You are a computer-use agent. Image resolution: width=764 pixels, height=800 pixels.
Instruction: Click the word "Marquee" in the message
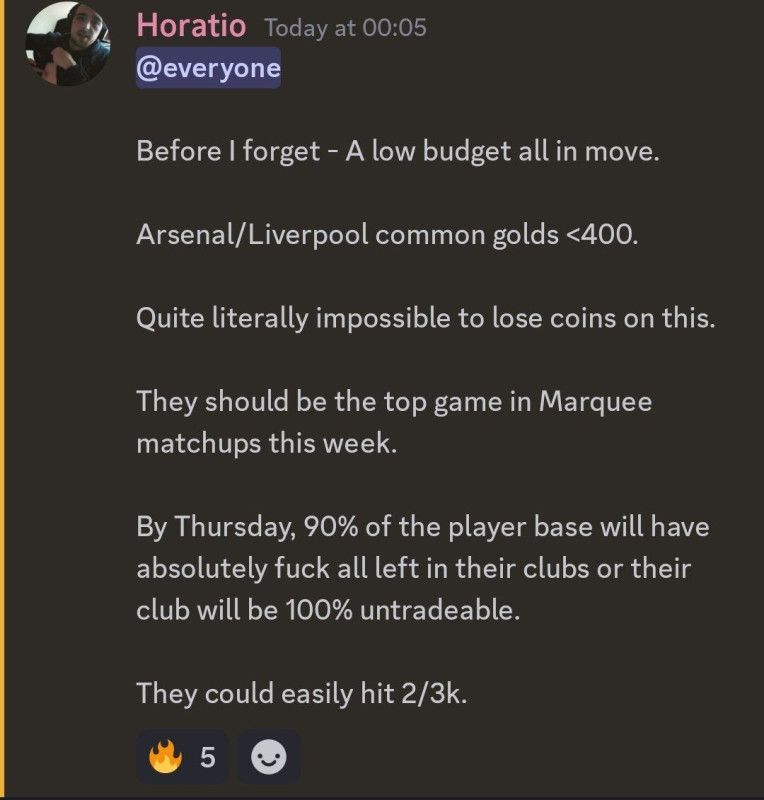point(596,402)
